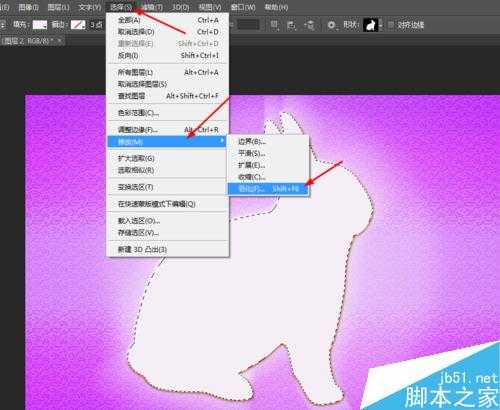Open the 文字(Y) menu
Screen dimensions: 500x410
tap(89, 7)
